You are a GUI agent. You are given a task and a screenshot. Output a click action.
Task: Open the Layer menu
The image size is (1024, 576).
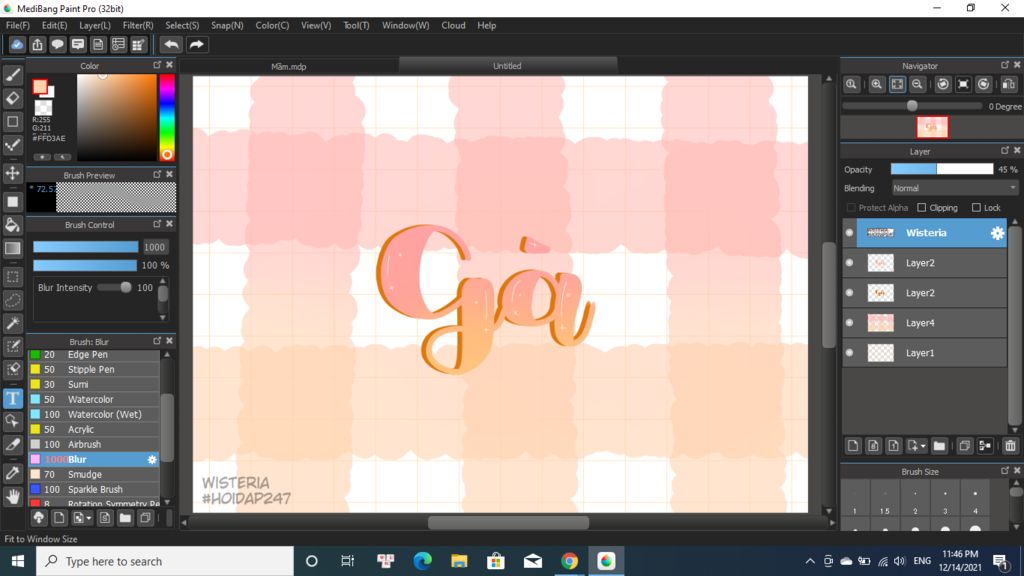95,25
